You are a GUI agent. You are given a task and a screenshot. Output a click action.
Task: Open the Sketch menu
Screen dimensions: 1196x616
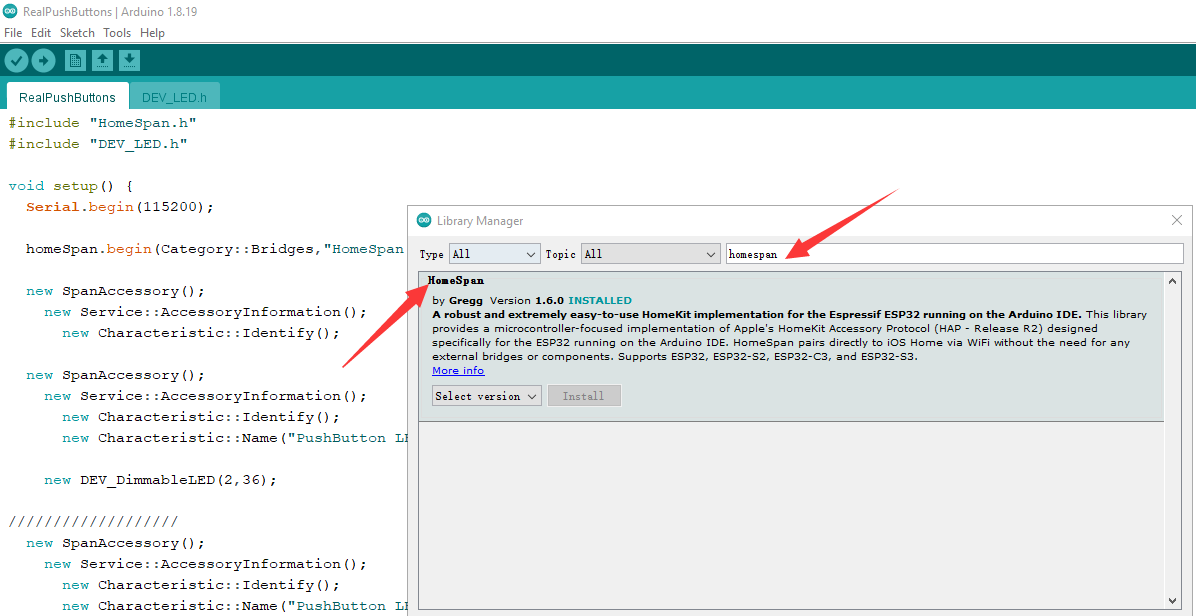(x=77, y=33)
